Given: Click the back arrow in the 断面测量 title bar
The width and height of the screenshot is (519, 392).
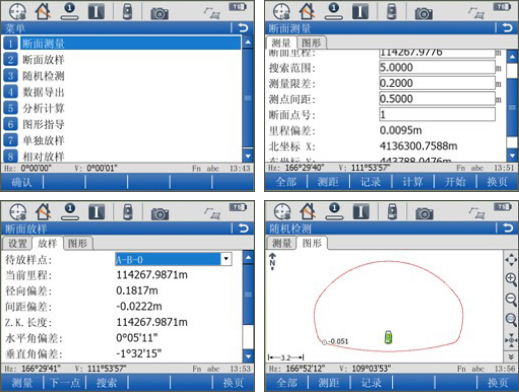Looking at the screenshot, I should pos(508,28).
